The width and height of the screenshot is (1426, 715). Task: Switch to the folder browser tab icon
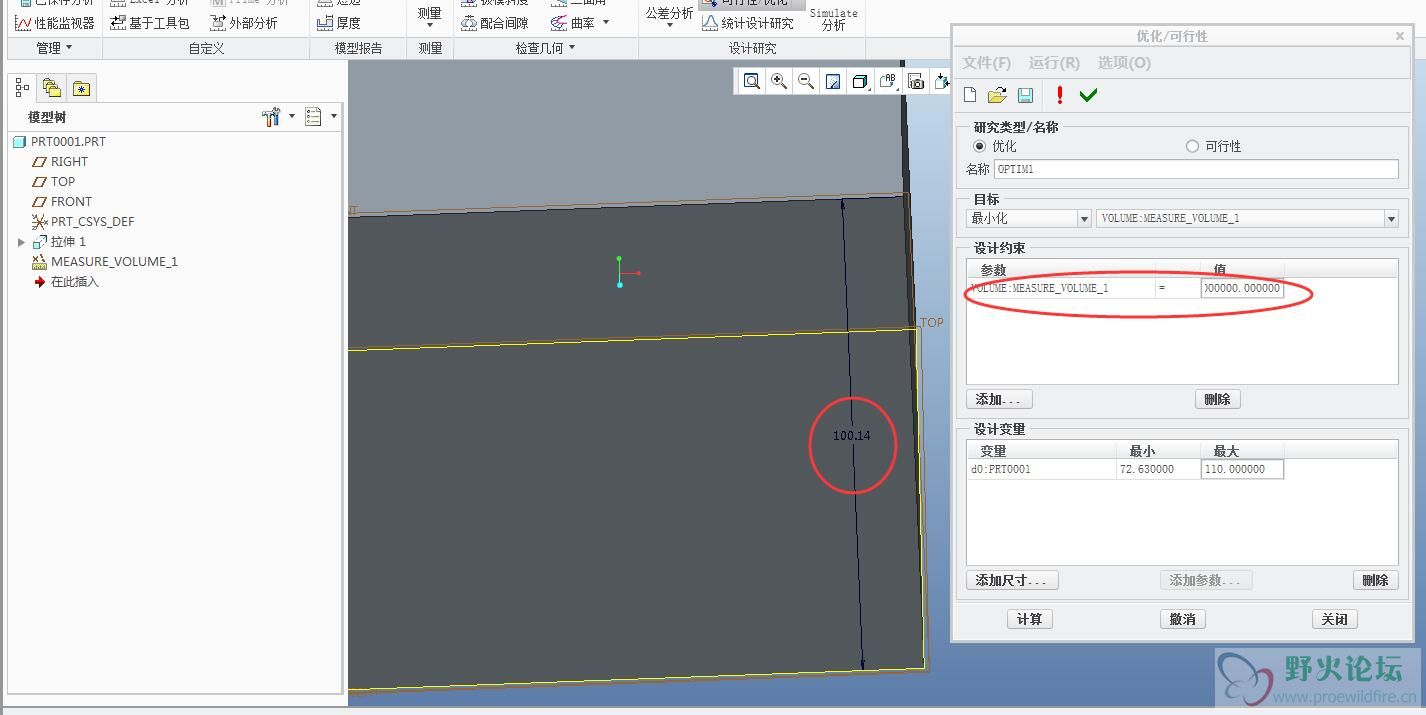(x=52, y=88)
